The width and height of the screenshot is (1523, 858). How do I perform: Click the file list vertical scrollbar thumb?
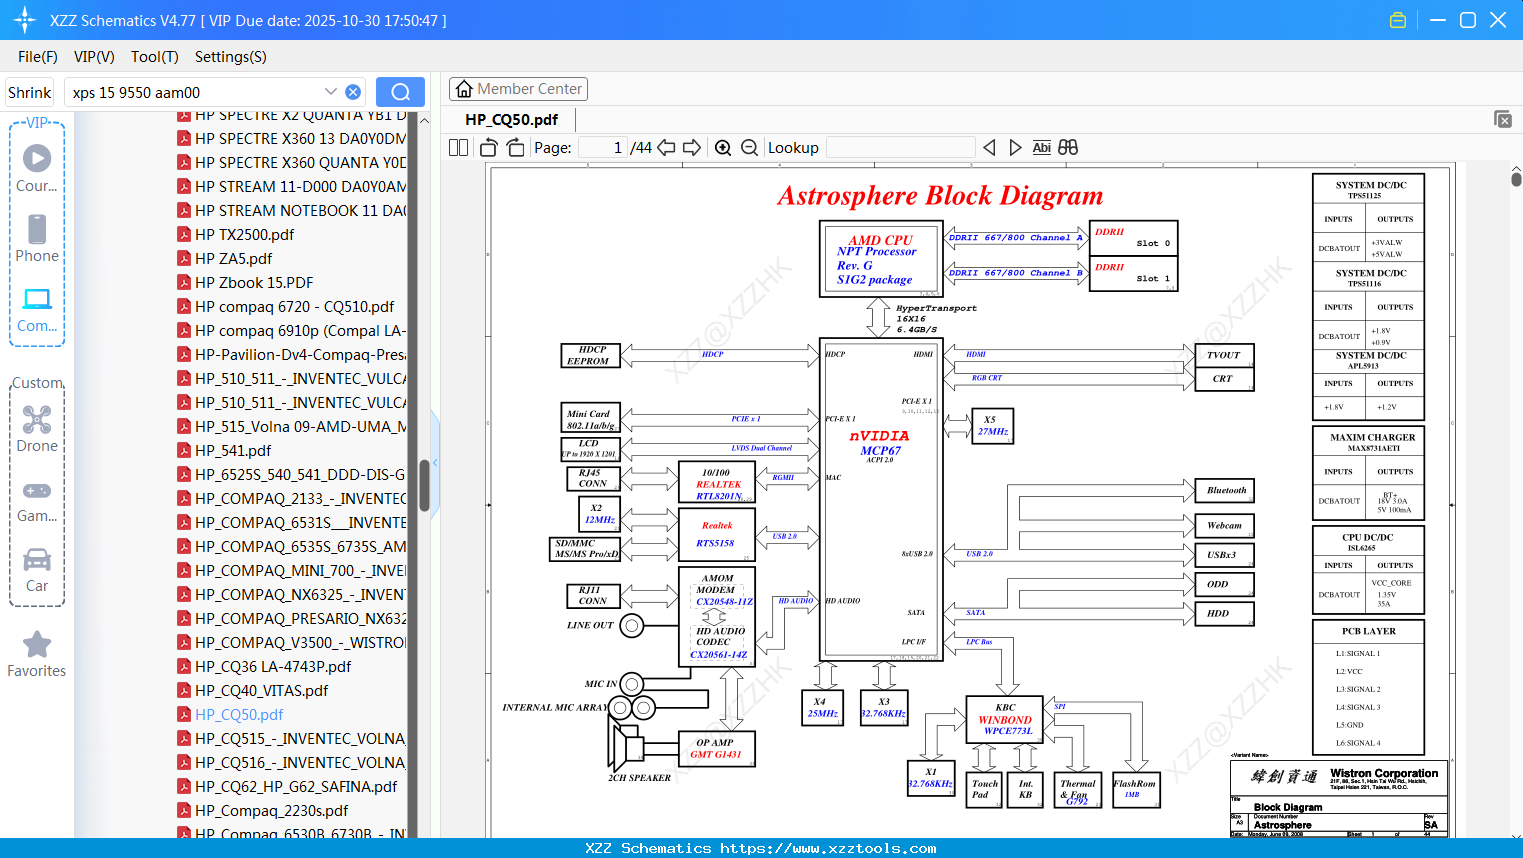pos(424,485)
